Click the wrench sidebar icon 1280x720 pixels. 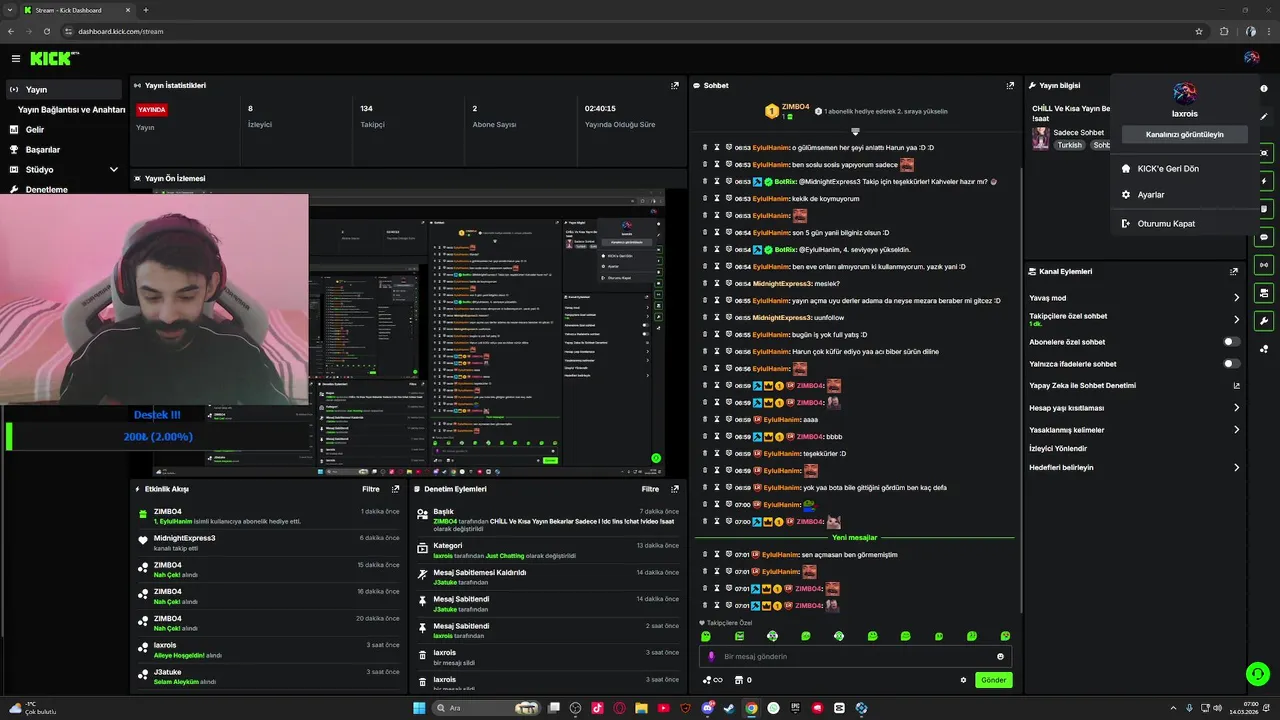pos(1264,321)
